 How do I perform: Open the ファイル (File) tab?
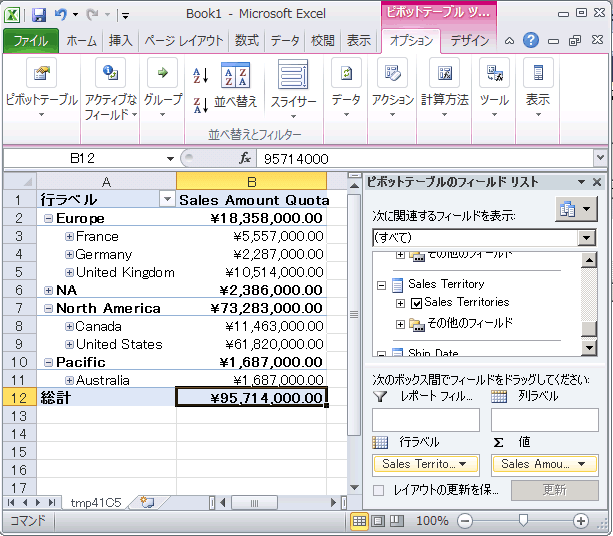coord(31,41)
